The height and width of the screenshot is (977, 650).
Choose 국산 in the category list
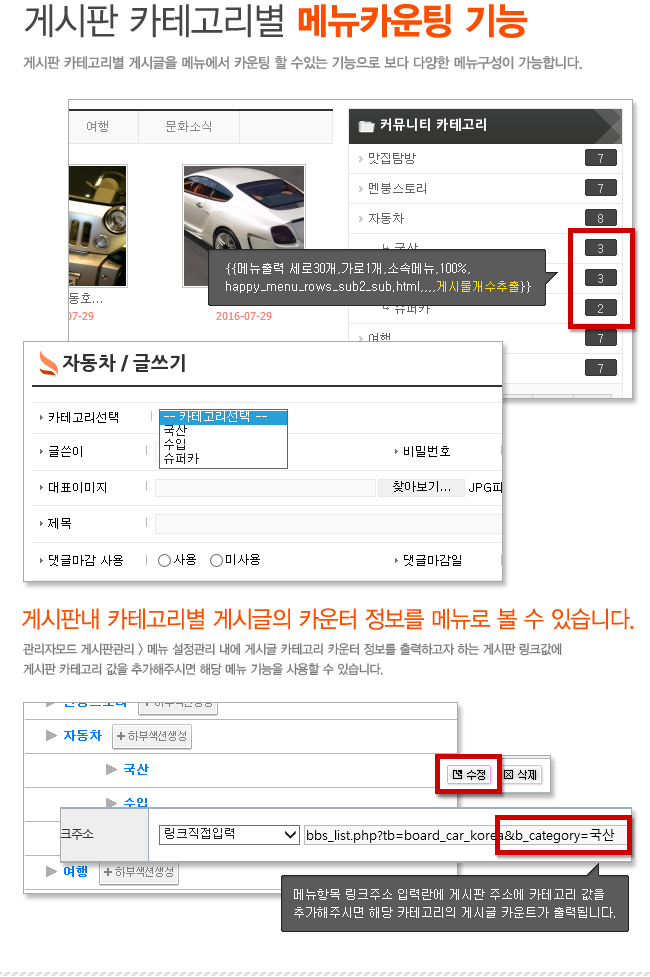pyautogui.click(x=175, y=431)
